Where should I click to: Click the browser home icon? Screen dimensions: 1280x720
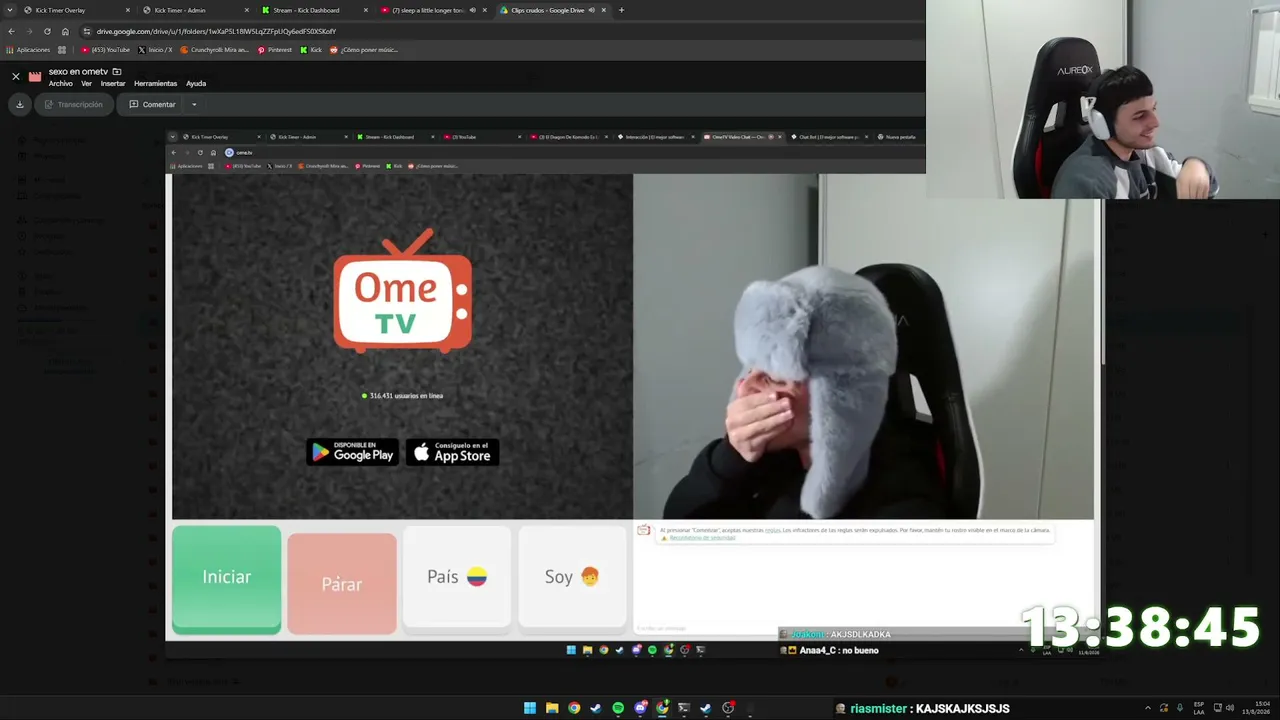[x=65, y=31]
